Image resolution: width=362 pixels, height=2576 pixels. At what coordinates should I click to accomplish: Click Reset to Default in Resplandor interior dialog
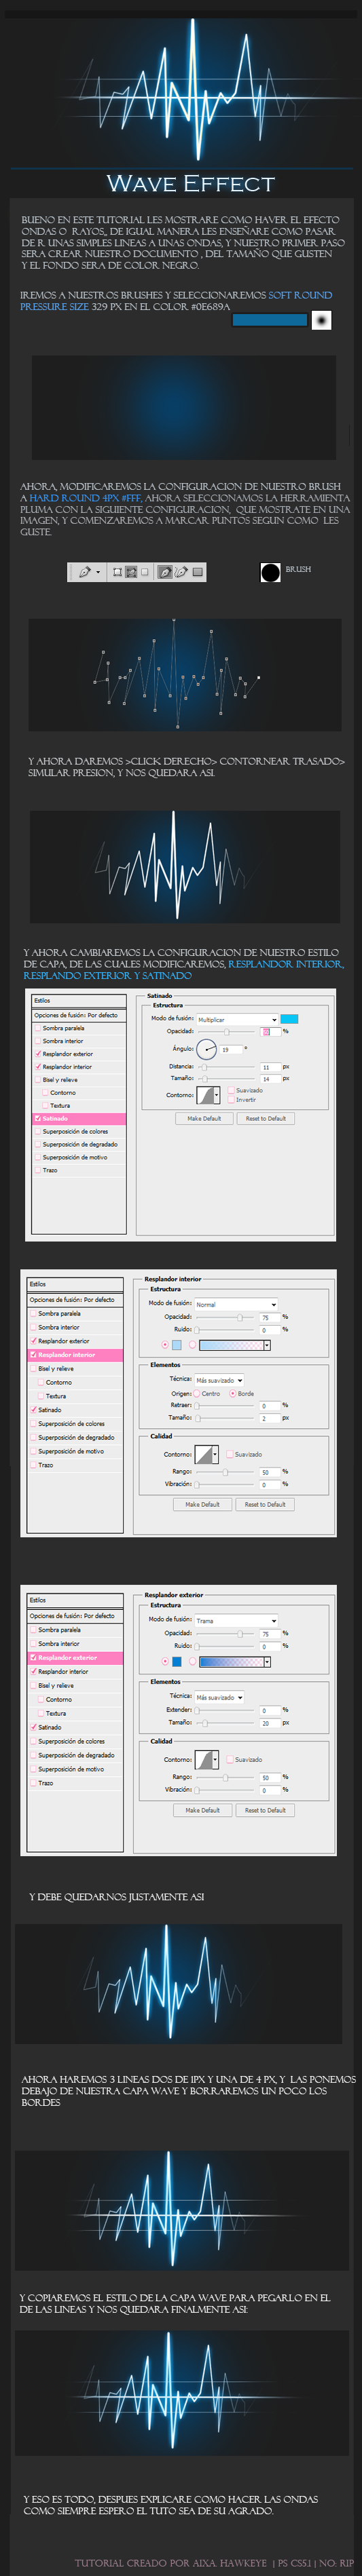coord(265,1504)
